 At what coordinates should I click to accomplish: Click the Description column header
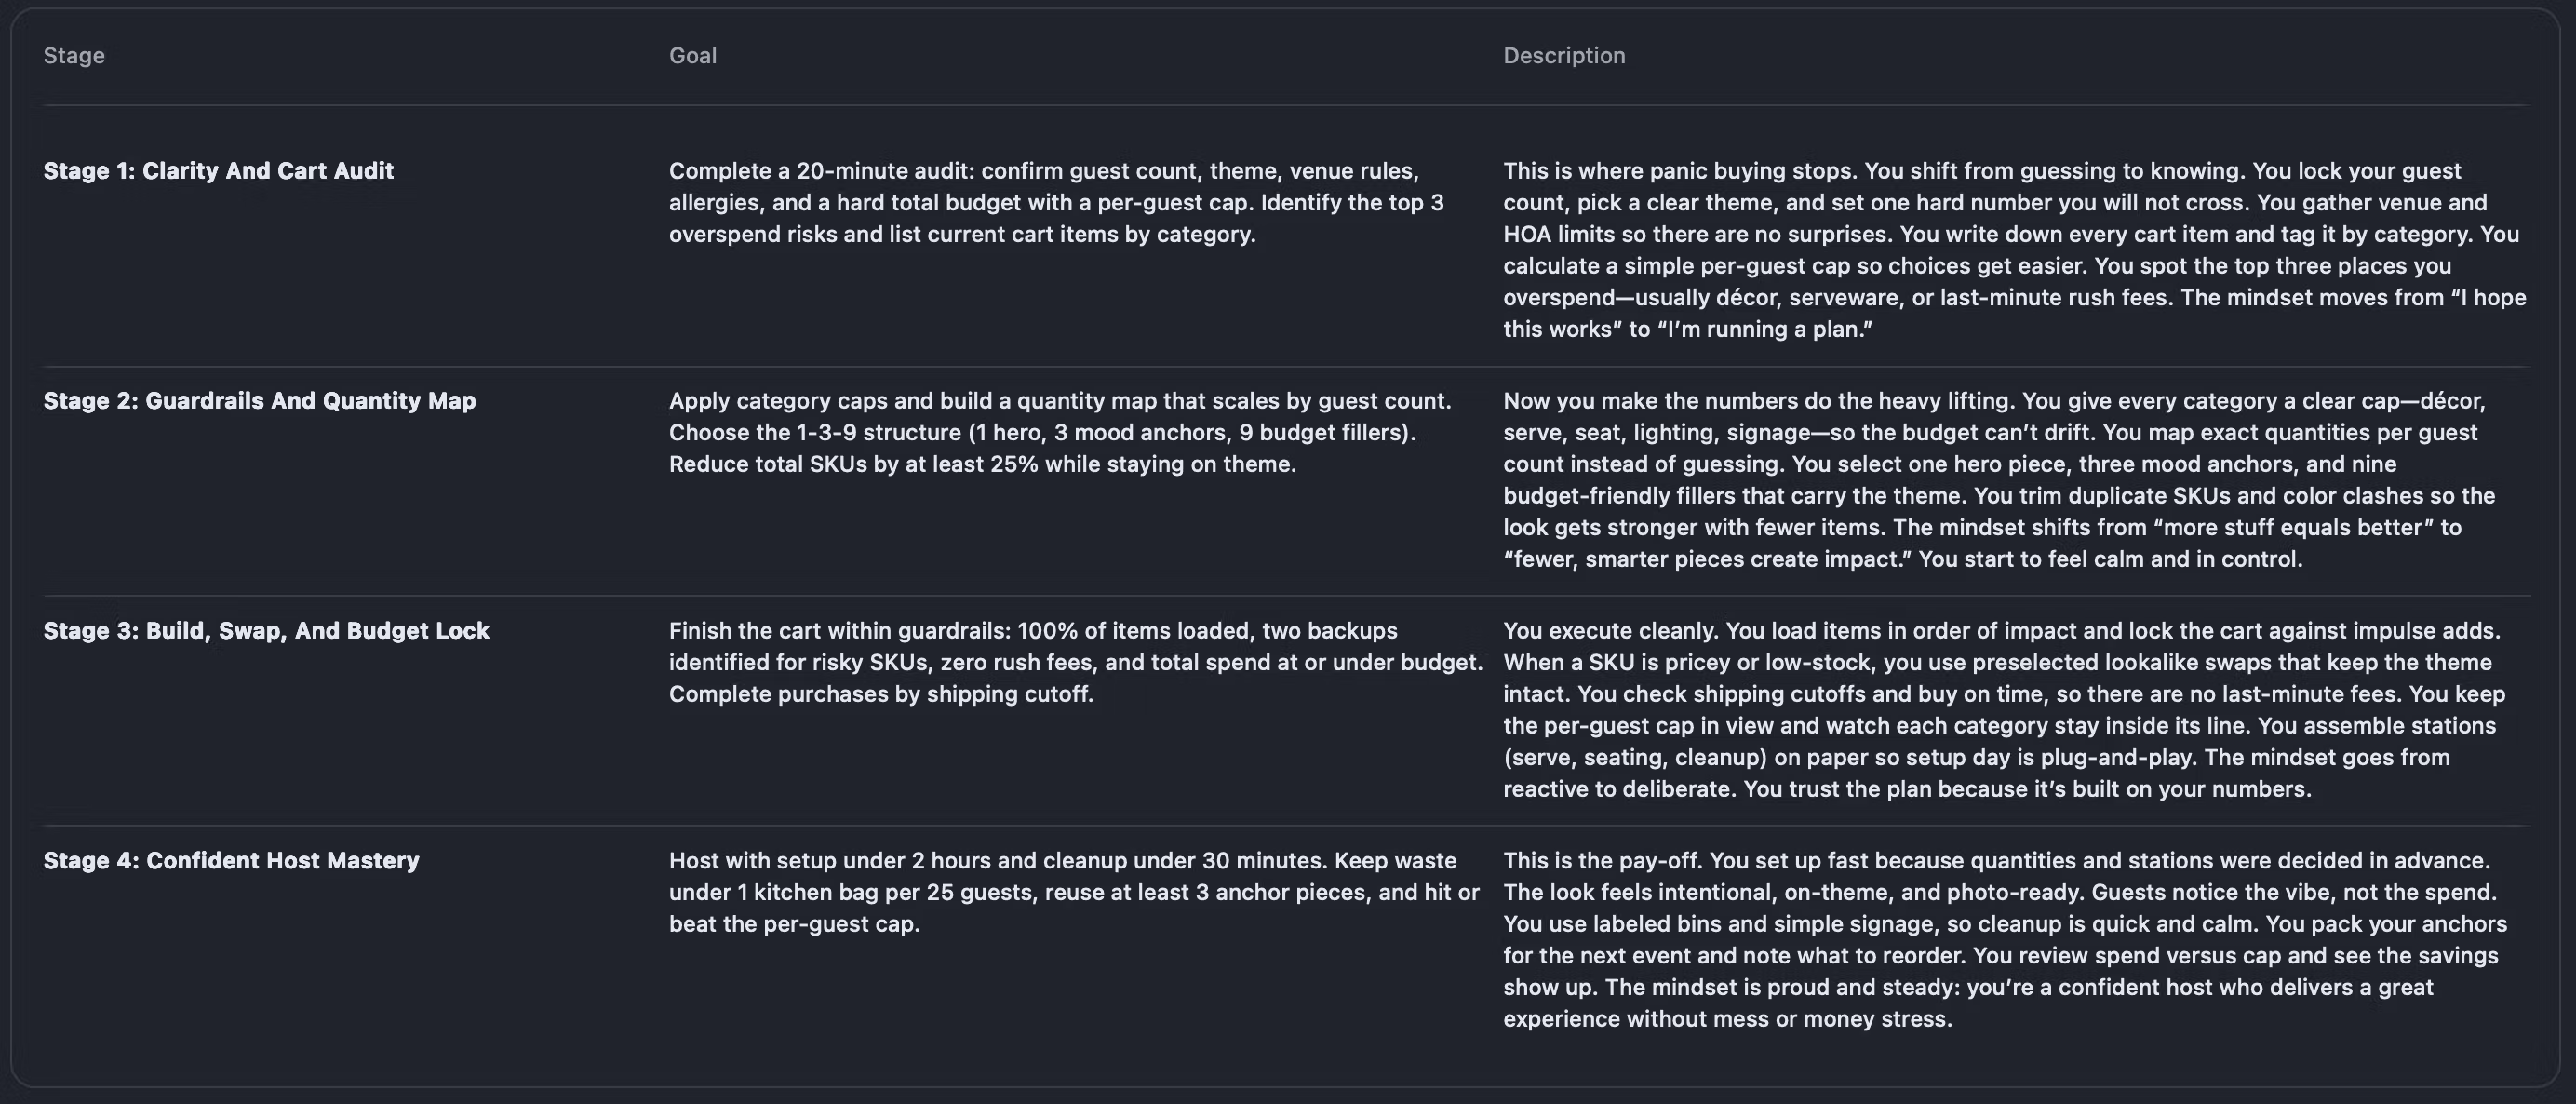click(1563, 56)
